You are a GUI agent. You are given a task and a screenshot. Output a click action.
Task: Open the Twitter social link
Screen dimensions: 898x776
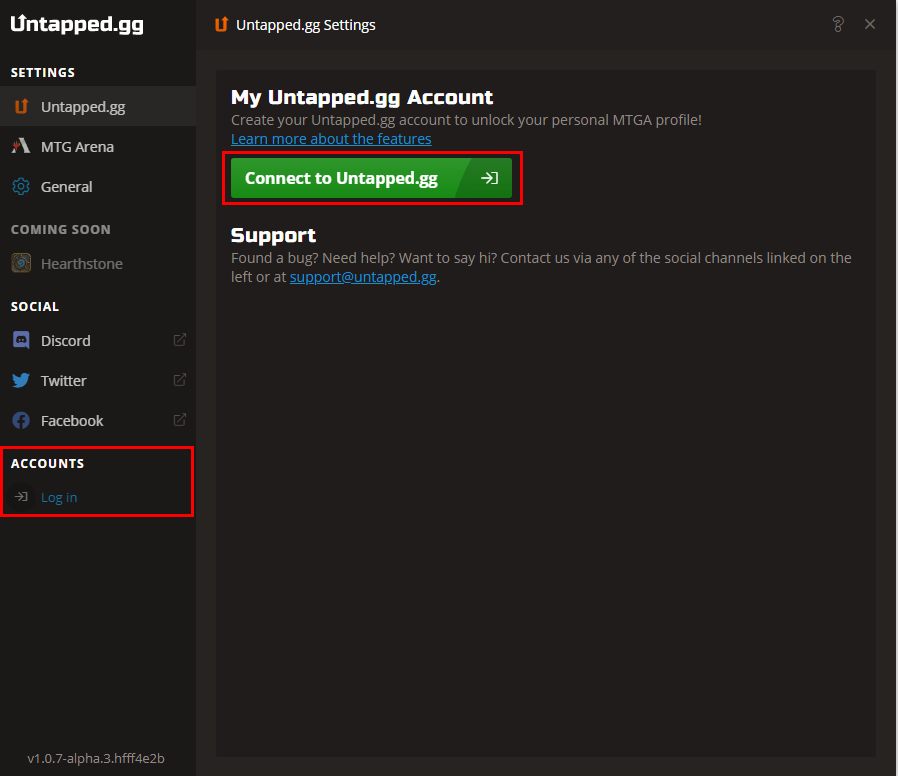pos(98,381)
